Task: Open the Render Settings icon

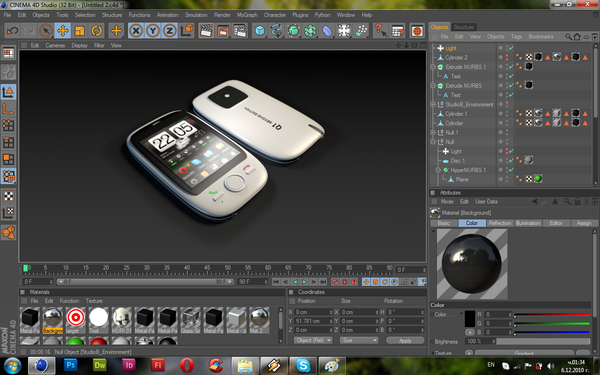Action: pos(240,31)
